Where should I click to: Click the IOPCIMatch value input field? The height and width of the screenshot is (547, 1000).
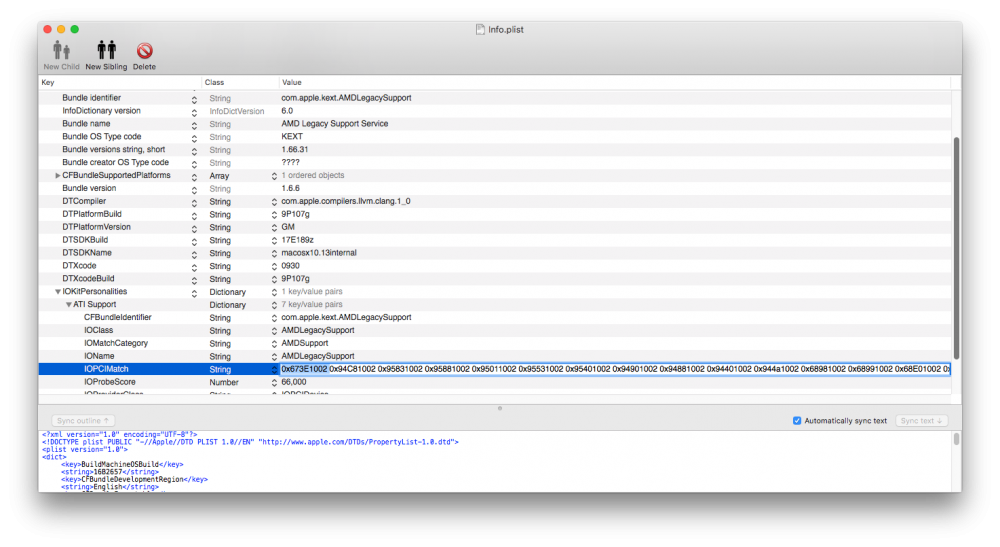(615, 369)
